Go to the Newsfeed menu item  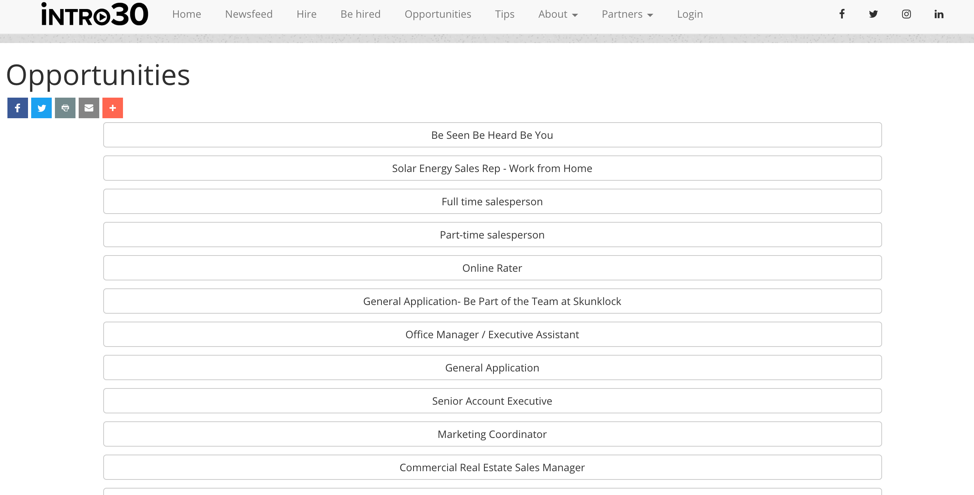coord(248,14)
